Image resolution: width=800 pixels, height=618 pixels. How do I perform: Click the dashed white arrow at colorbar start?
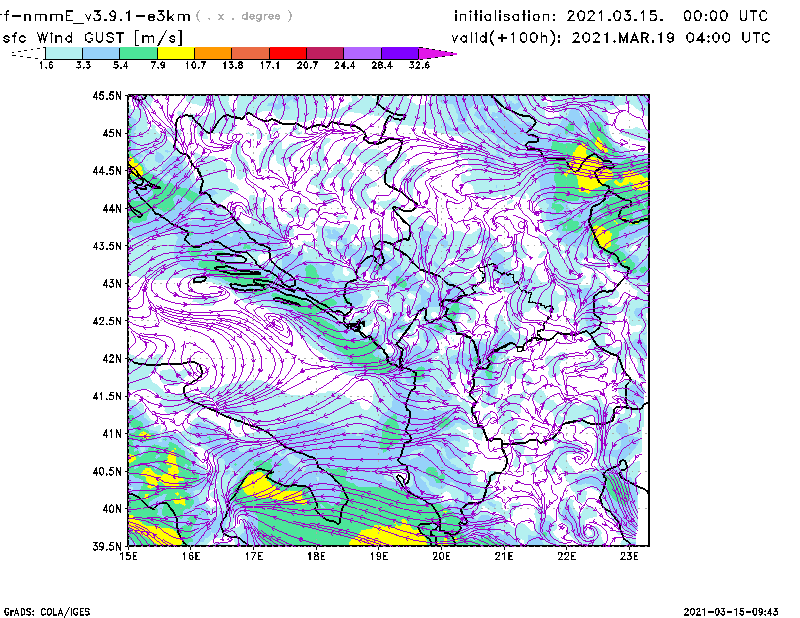click(28, 53)
